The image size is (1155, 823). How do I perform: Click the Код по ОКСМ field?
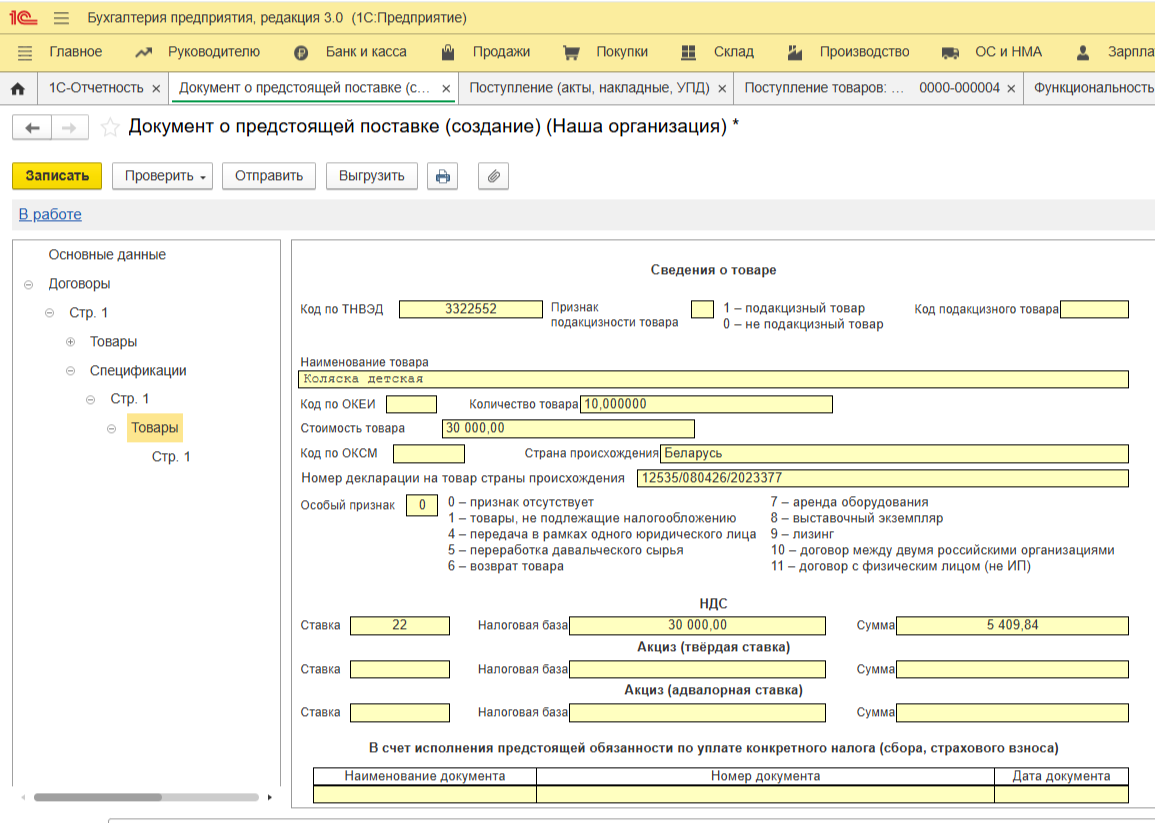coord(429,453)
